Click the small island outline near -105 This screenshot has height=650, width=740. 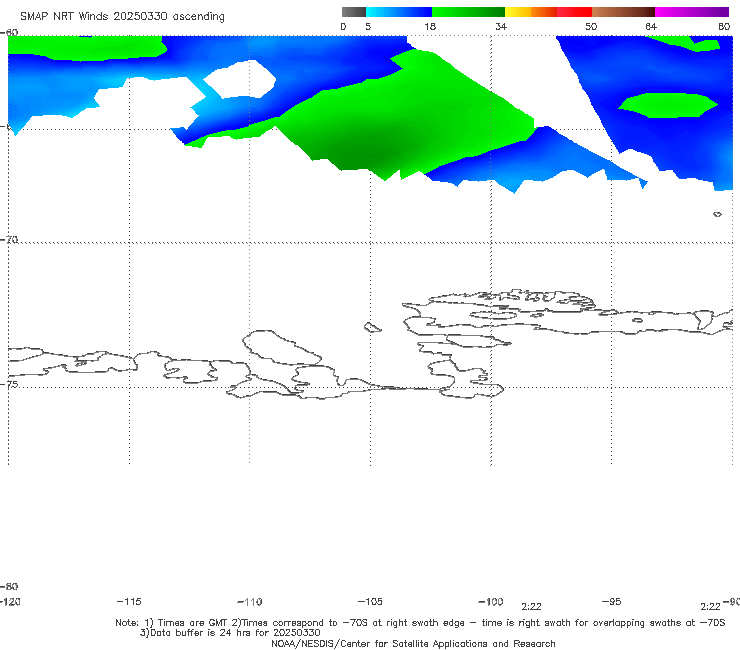point(372,327)
